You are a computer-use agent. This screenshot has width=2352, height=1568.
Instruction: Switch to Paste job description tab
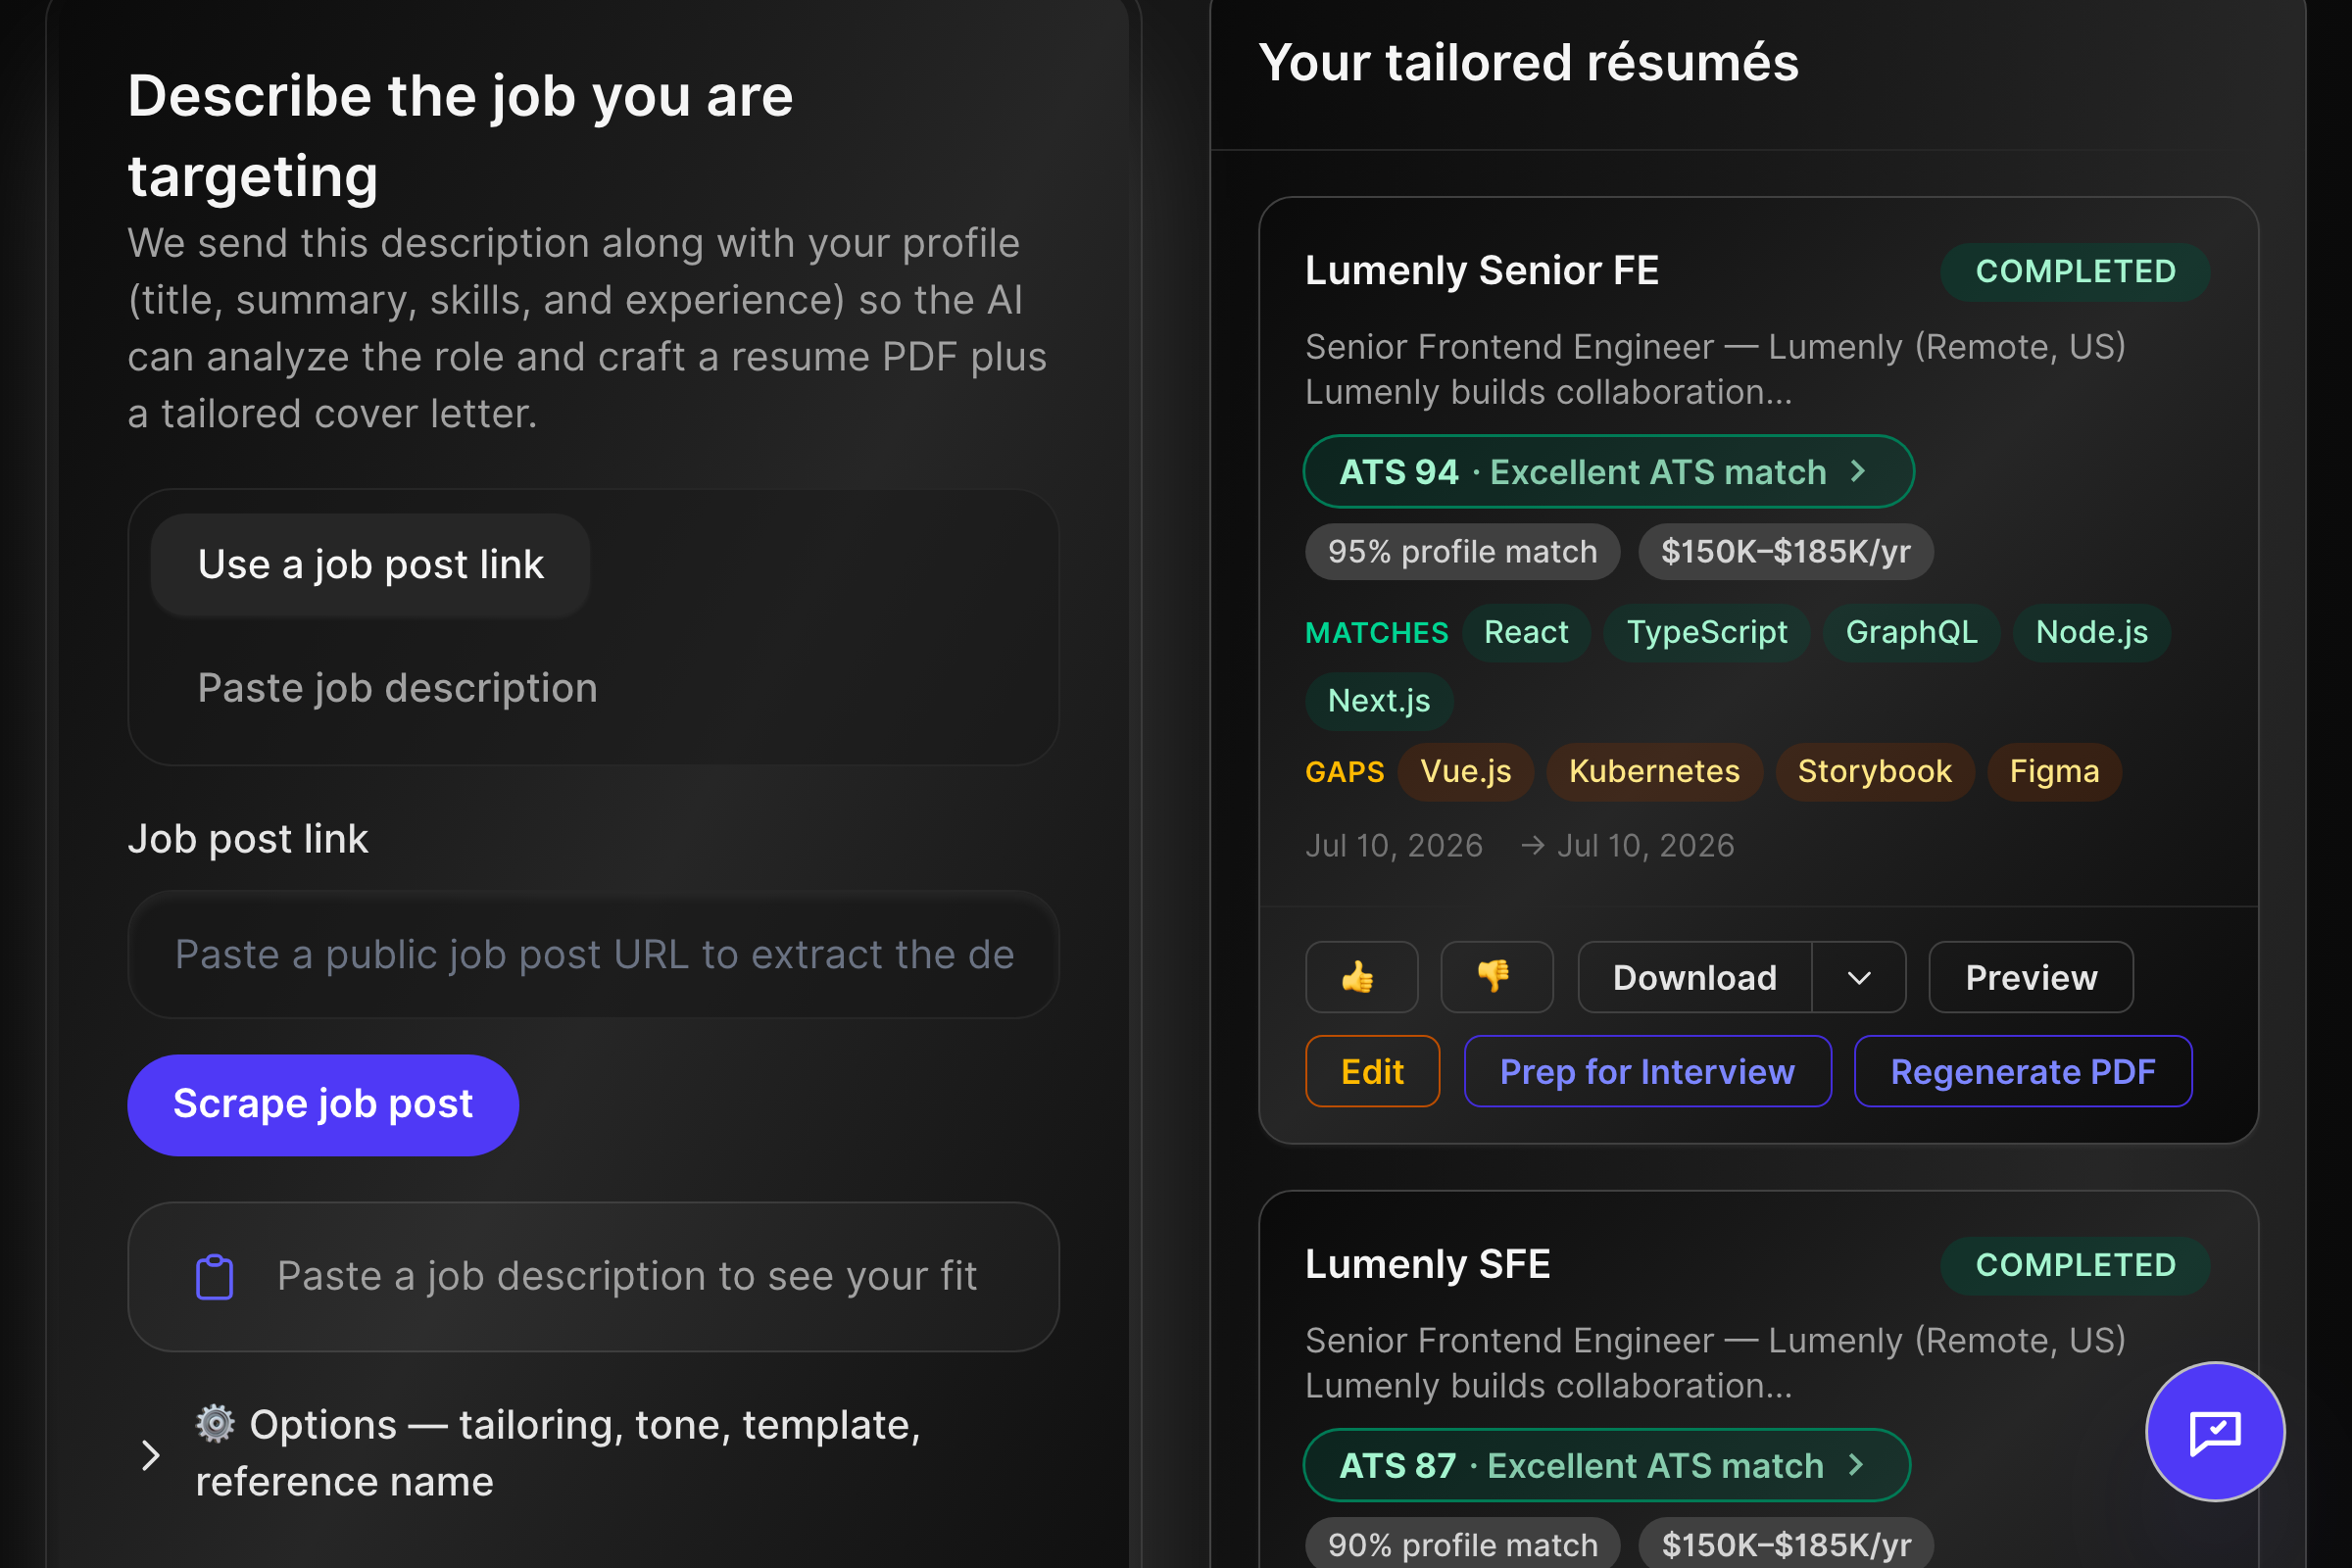[397, 688]
